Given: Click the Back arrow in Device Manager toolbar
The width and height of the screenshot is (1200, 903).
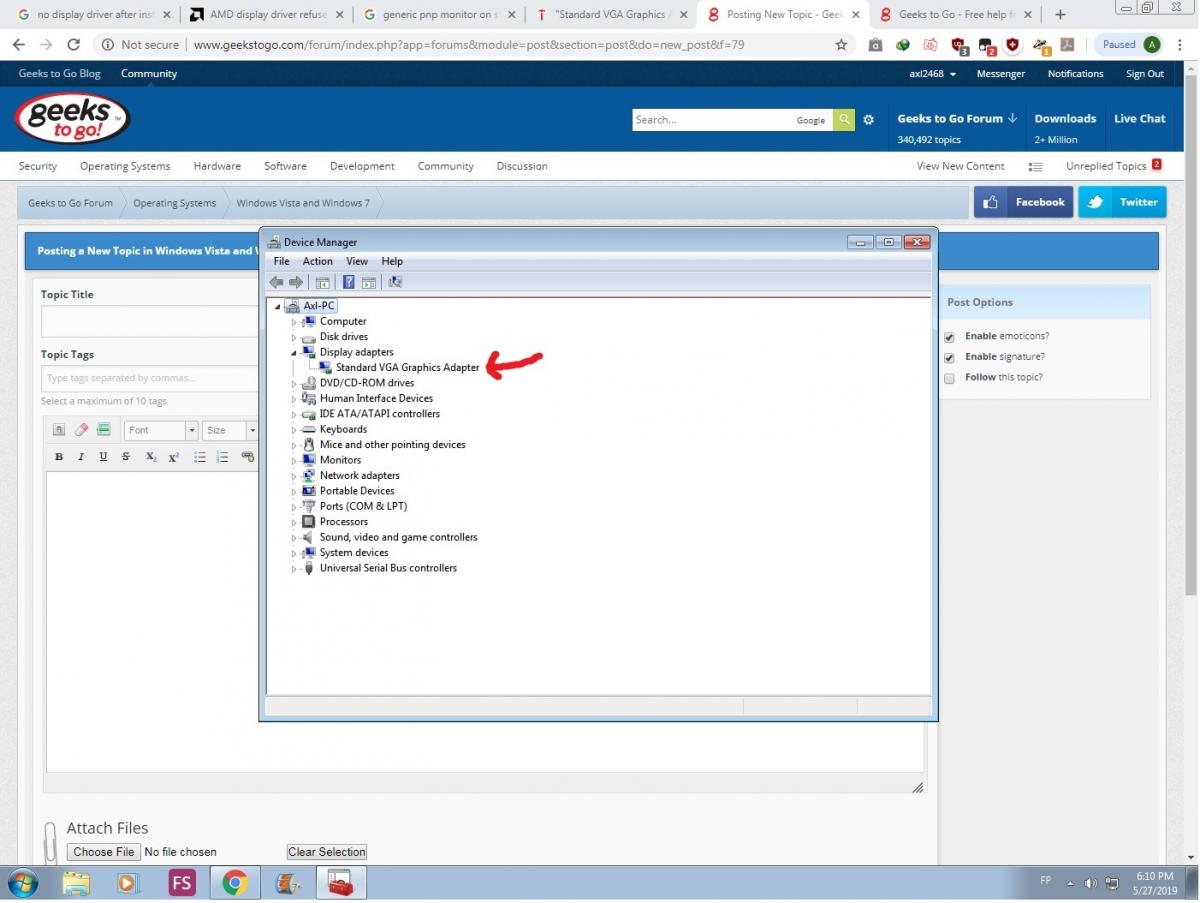Looking at the screenshot, I should click(276, 282).
